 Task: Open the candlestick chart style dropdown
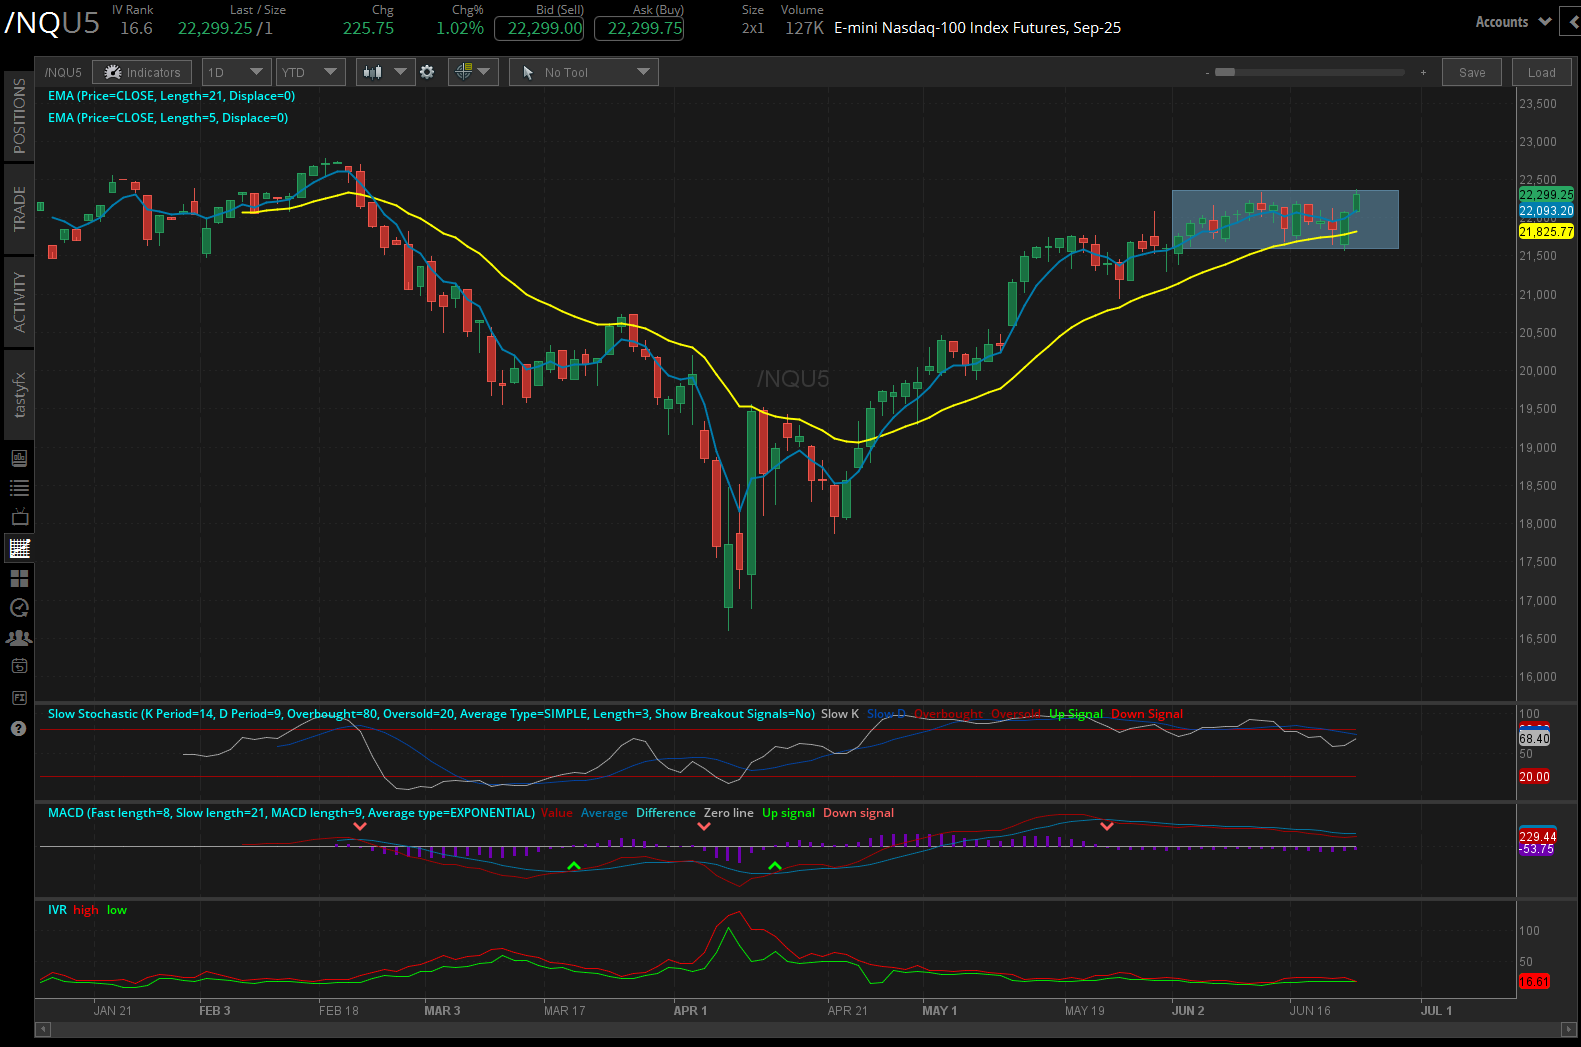[385, 72]
